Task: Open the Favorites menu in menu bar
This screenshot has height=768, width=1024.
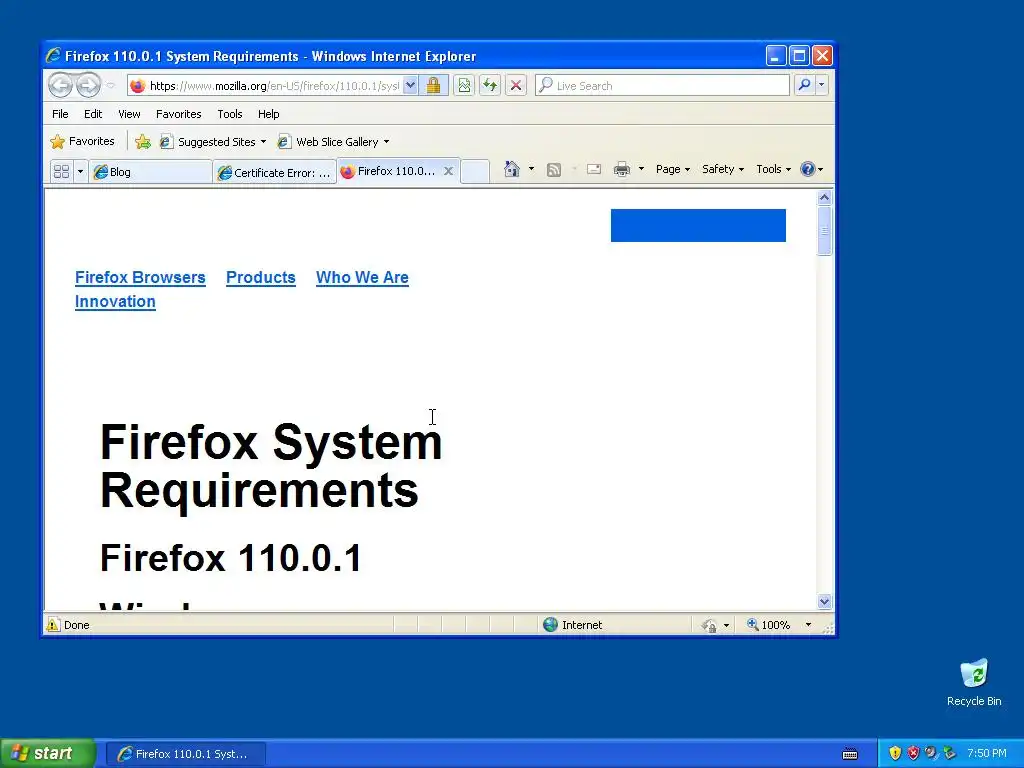Action: pyautogui.click(x=178, y=114)
